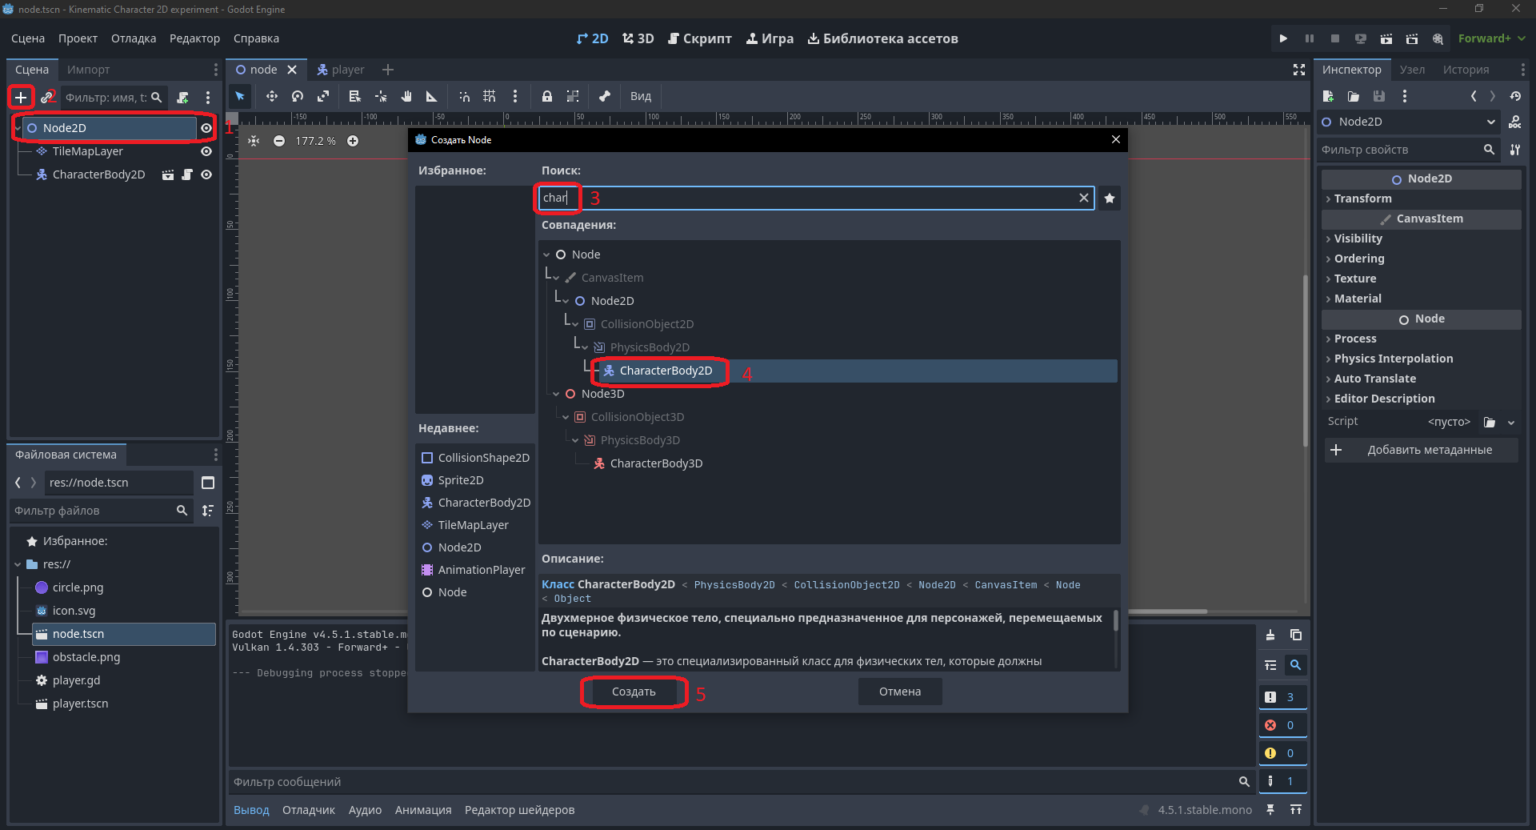The image size is (1536, 830).
Task: Switch to the Импорт tab
Action: [88, 69]
